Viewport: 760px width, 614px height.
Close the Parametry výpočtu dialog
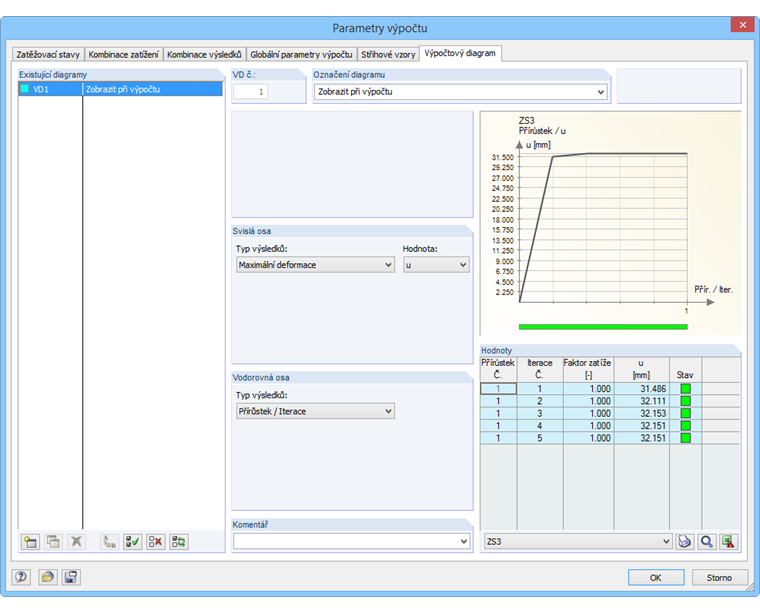click(x=742, y=25)
